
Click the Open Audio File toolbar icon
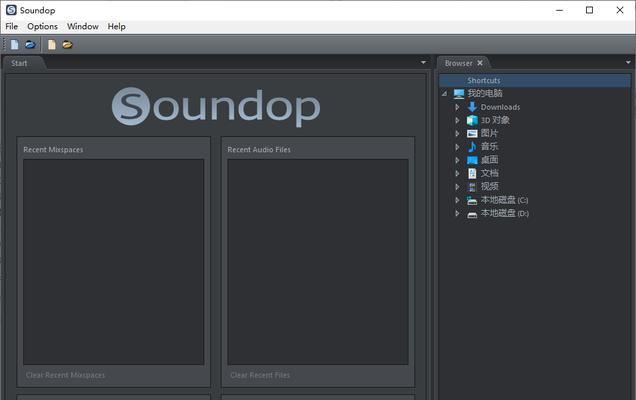[30, 44]
